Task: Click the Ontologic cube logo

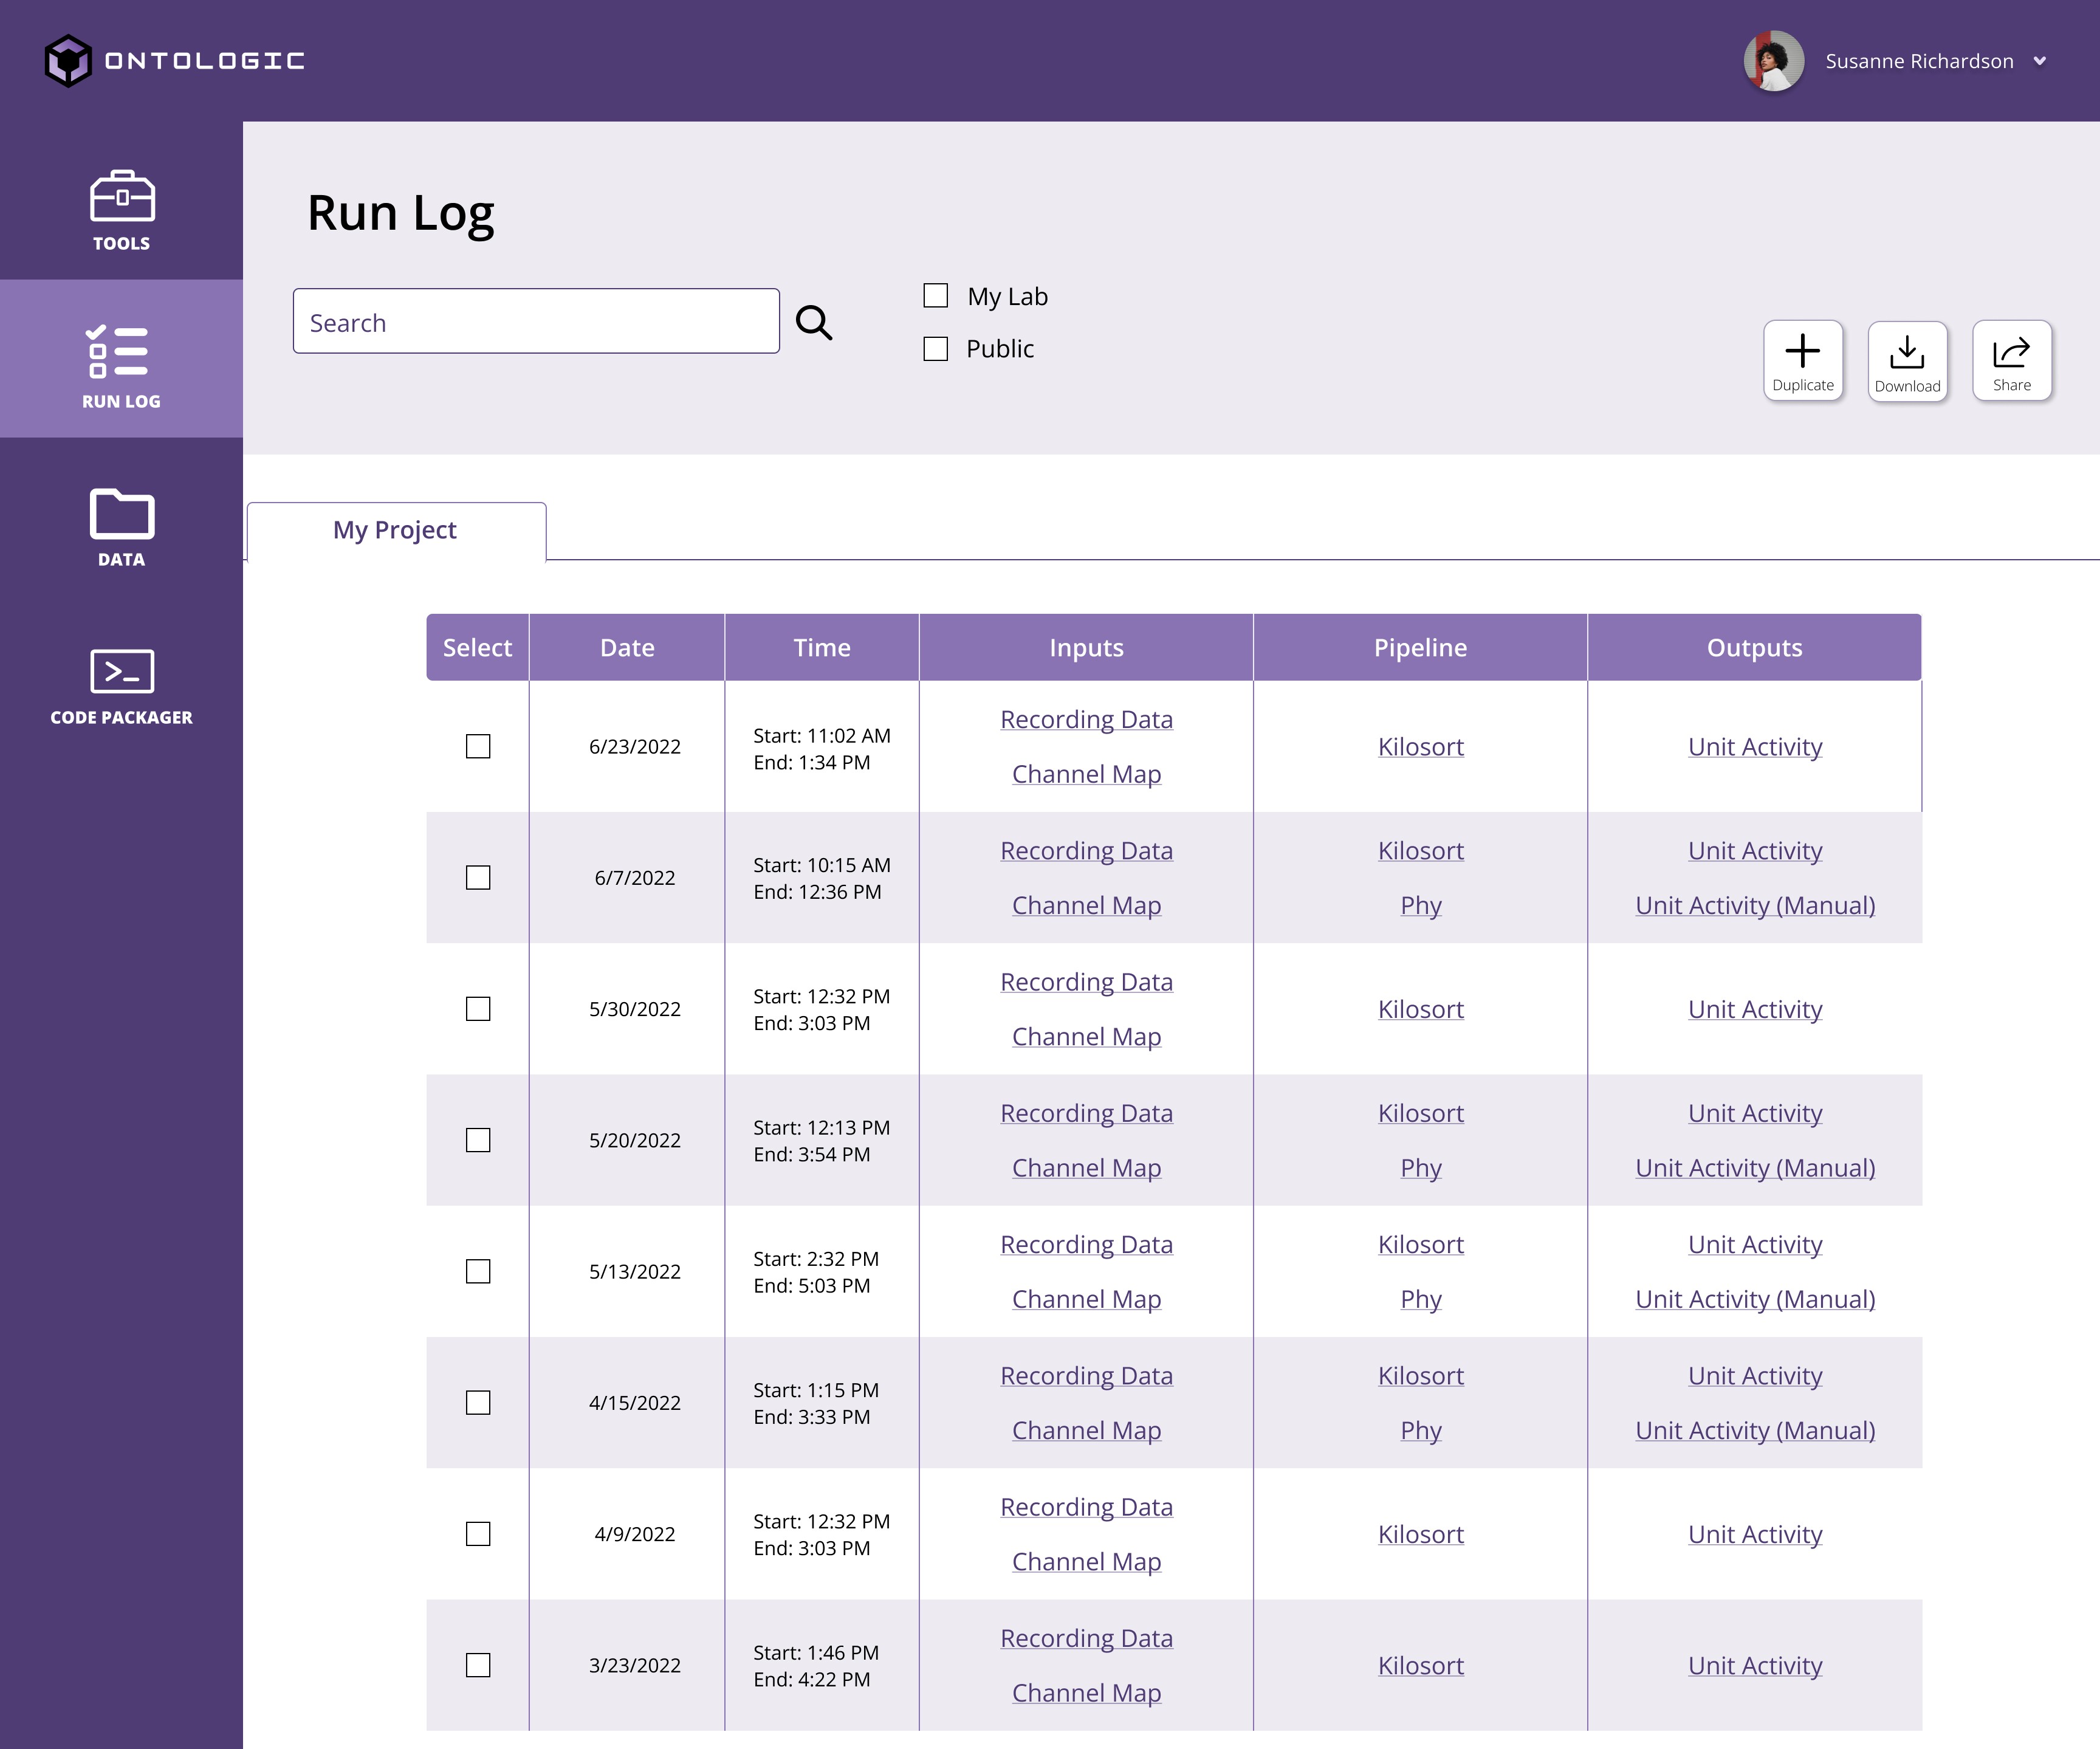Action: pyautogui.click(x=68, y=61)
